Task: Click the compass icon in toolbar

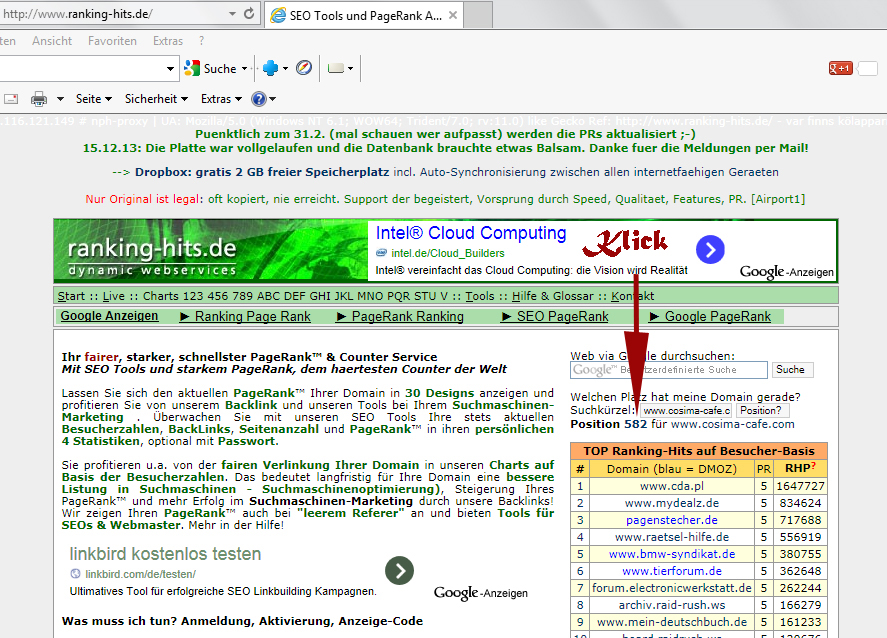Action: [x=304, y=69]
